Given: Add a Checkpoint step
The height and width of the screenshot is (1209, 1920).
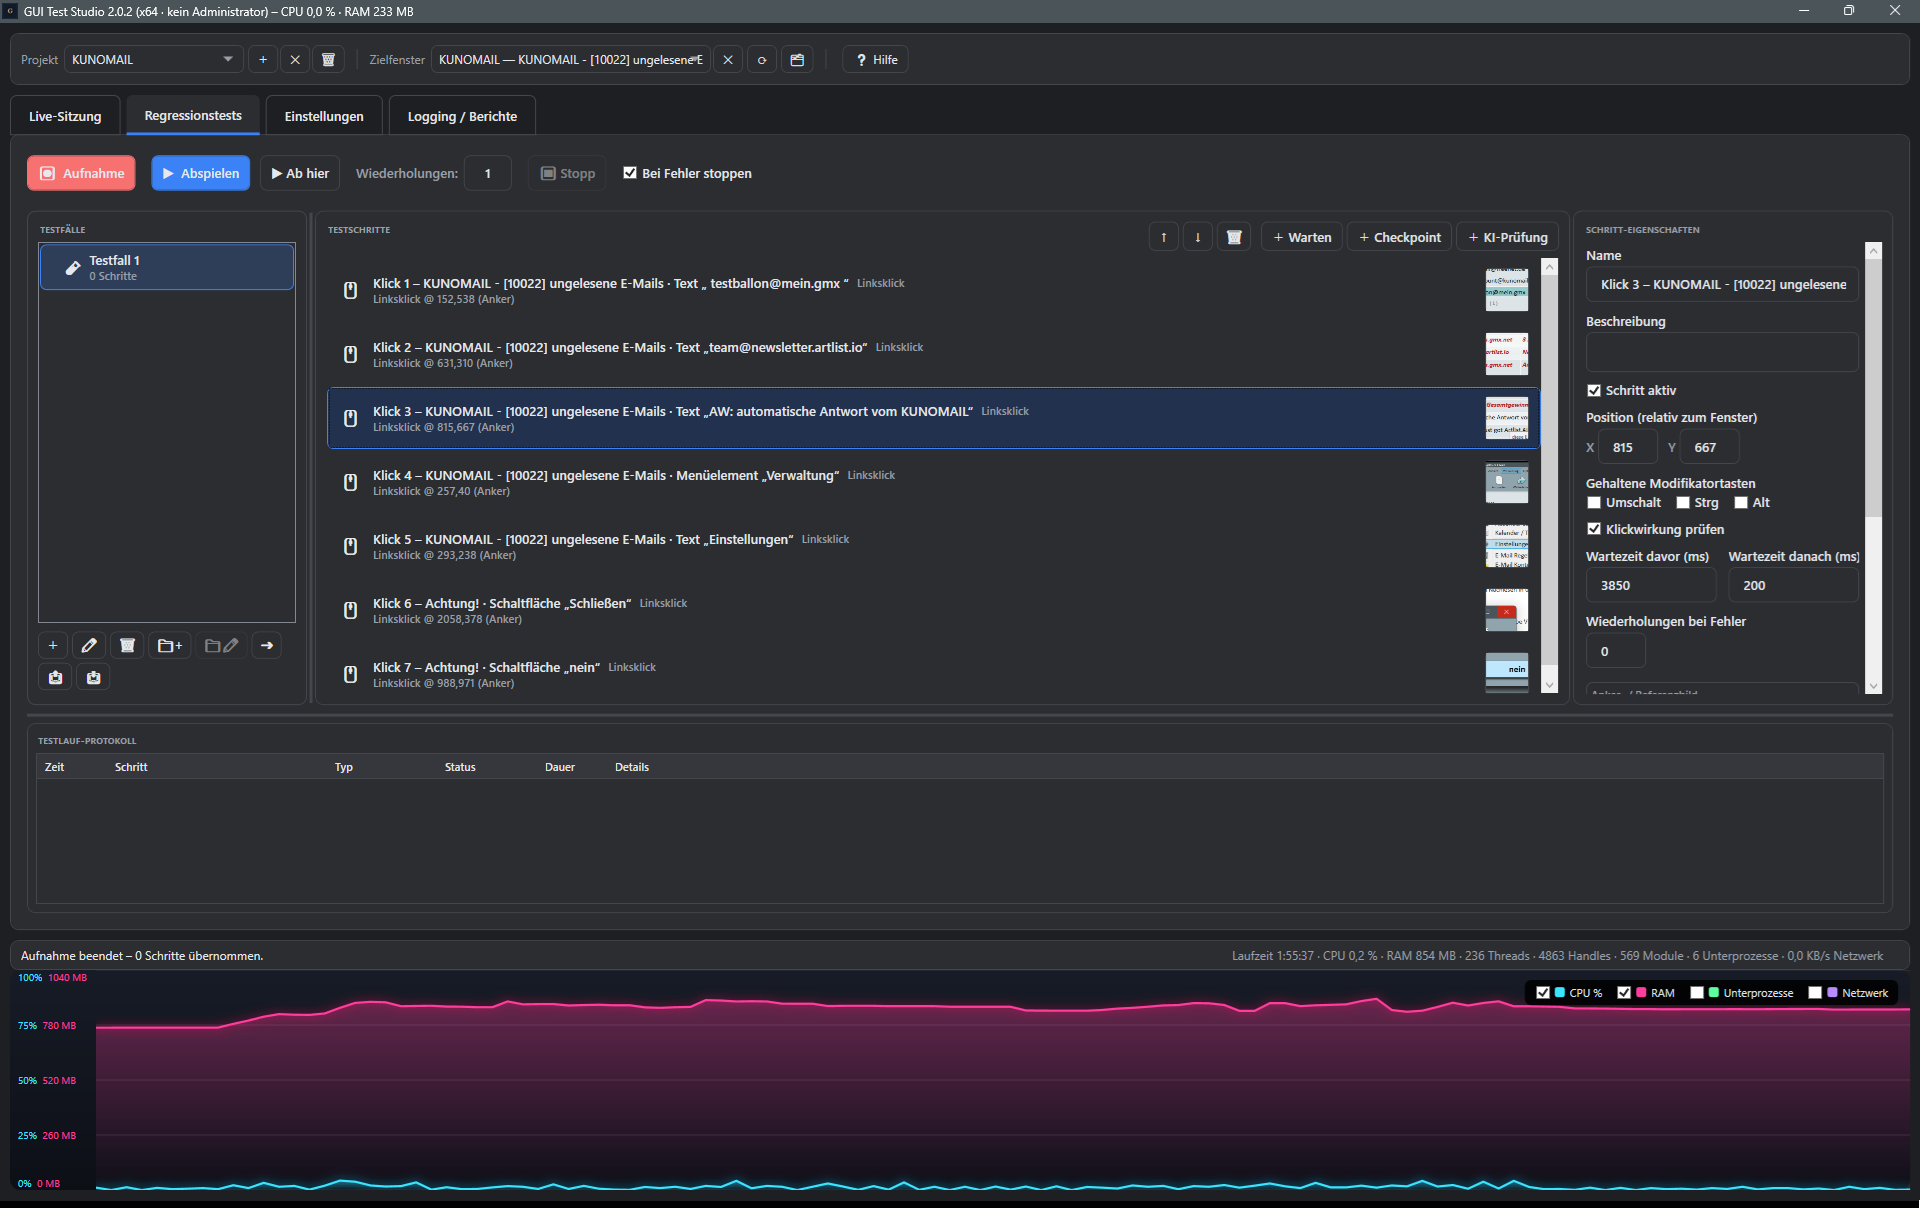Looking at the screenshot, I should pos(1400,237).
